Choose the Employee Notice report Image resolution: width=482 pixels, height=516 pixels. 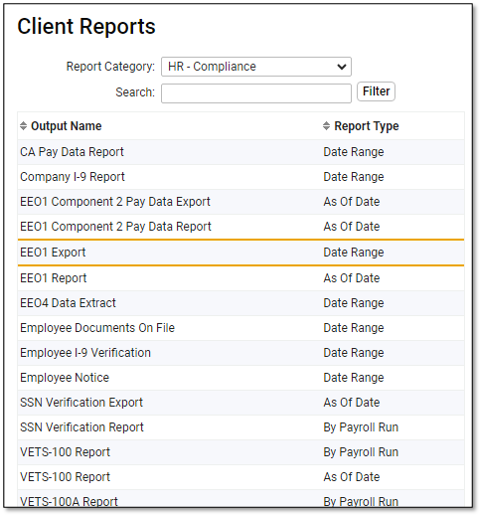pos(241,378)
